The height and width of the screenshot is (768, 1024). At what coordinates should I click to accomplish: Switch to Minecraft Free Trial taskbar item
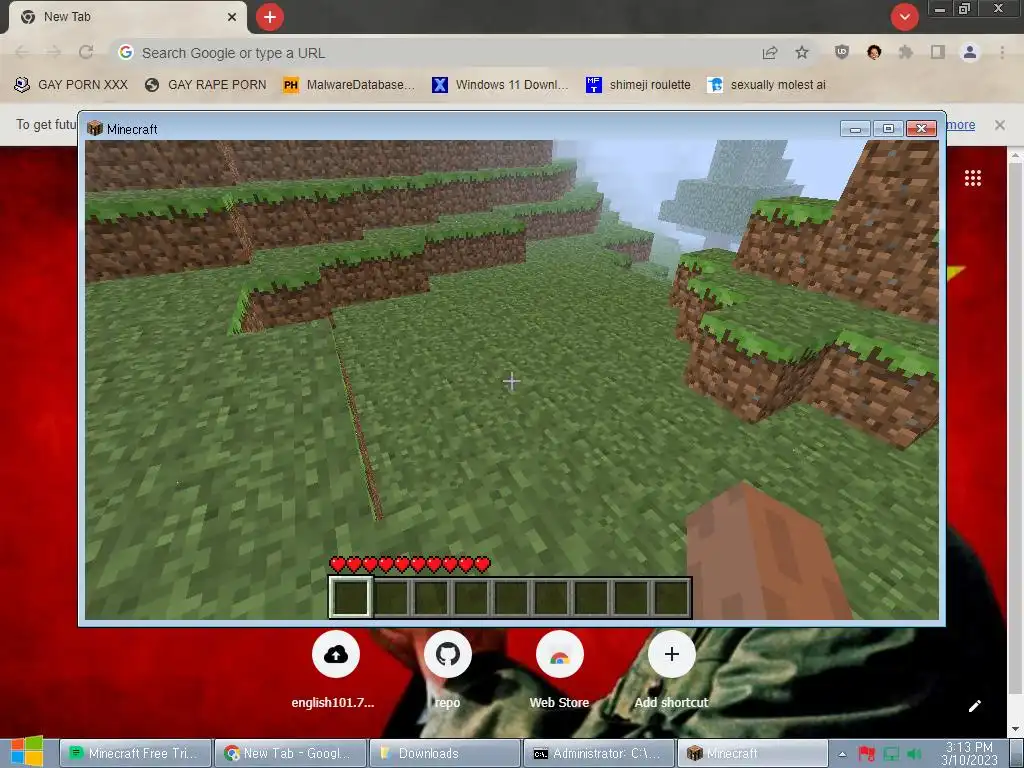pyautogui.click(x=136, y=753)
